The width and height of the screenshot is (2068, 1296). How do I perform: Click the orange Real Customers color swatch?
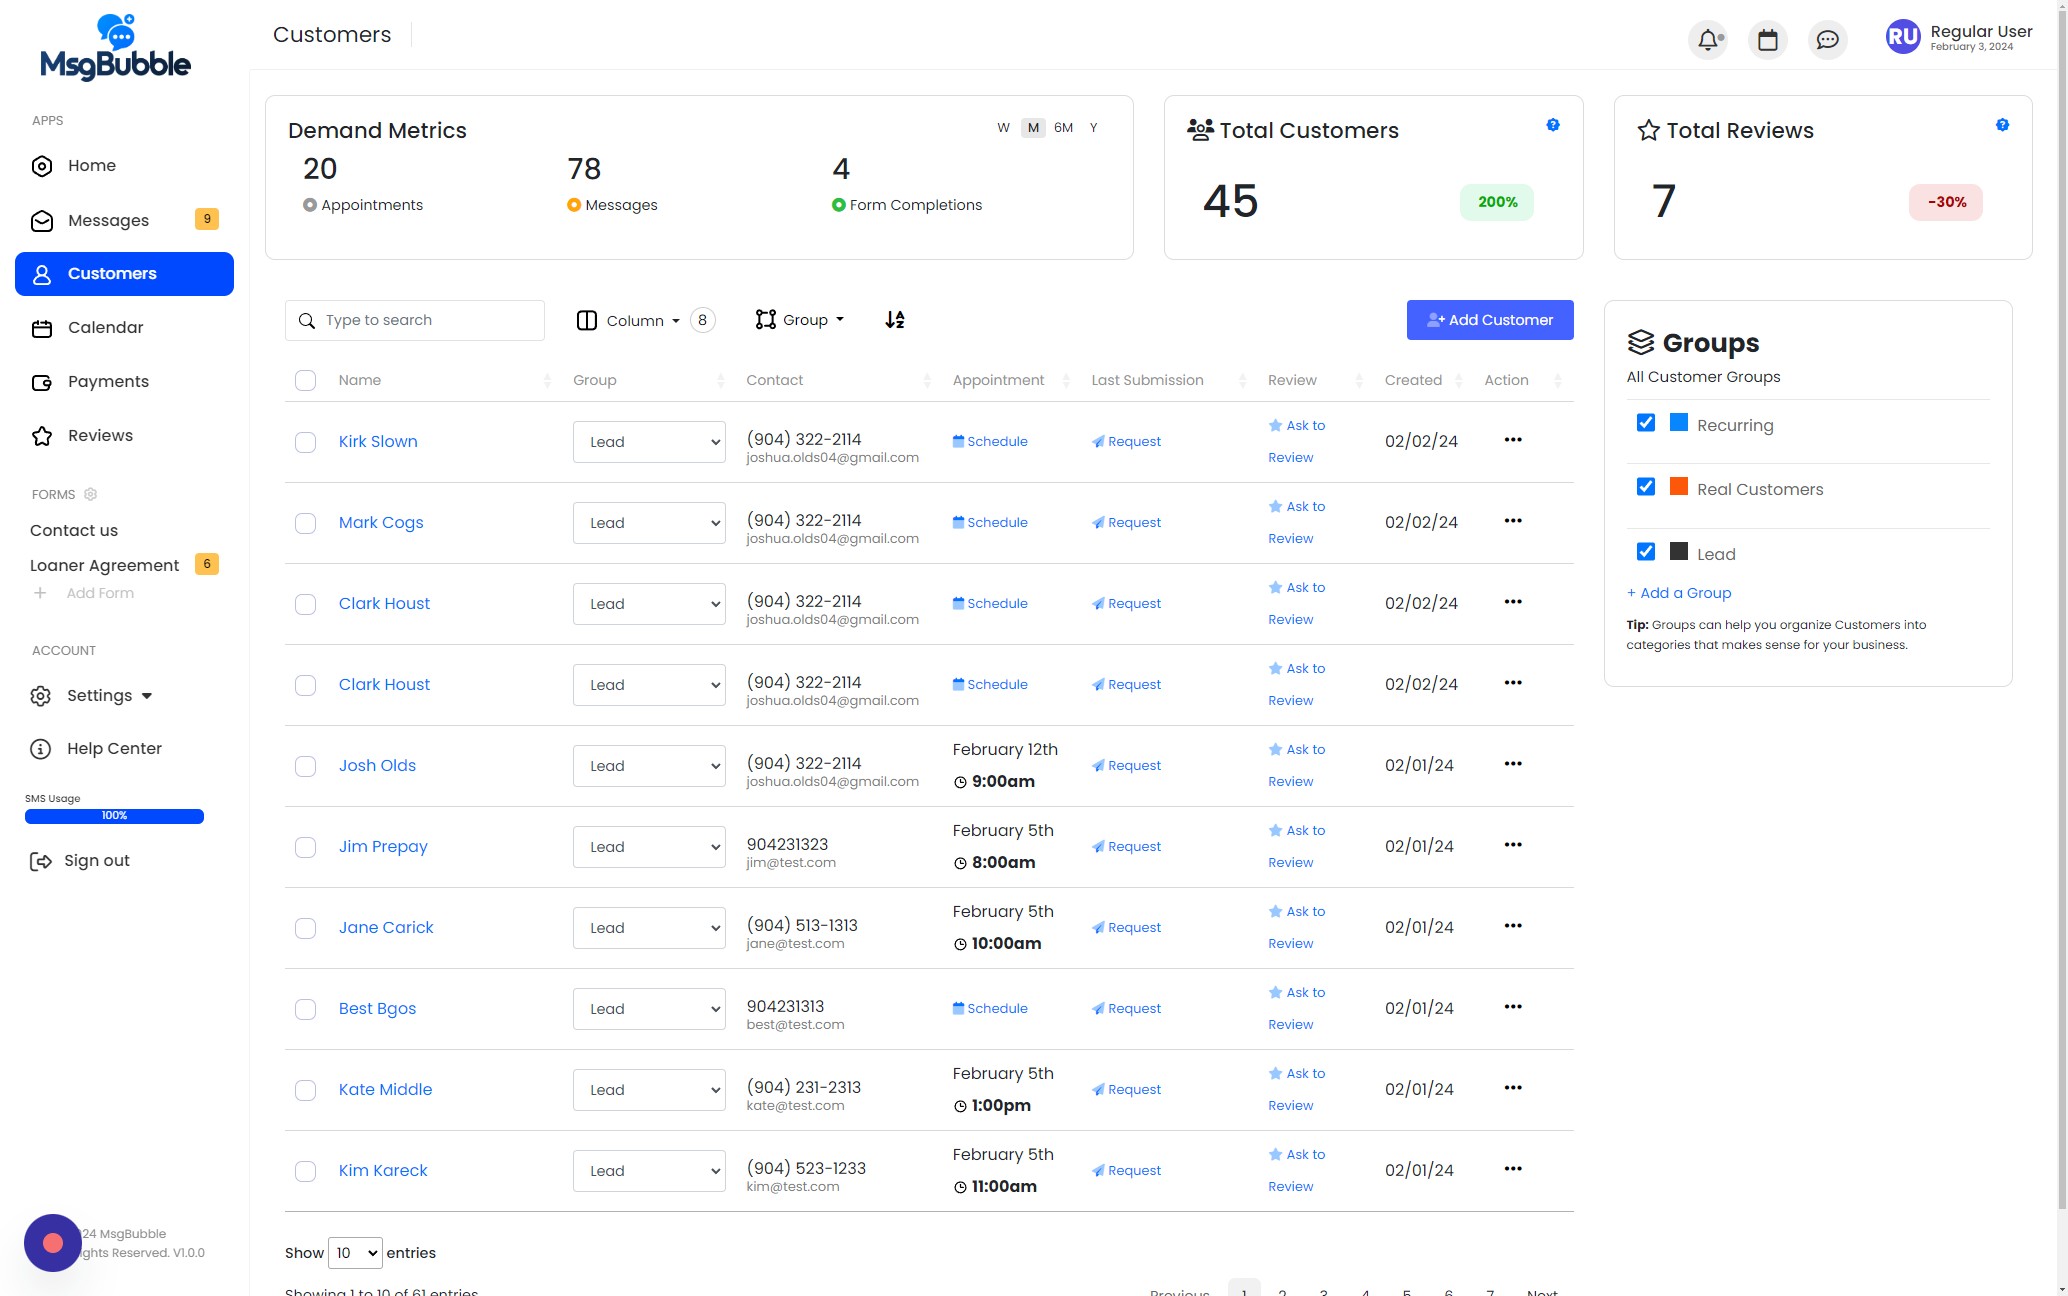[x=1679, y=487]
